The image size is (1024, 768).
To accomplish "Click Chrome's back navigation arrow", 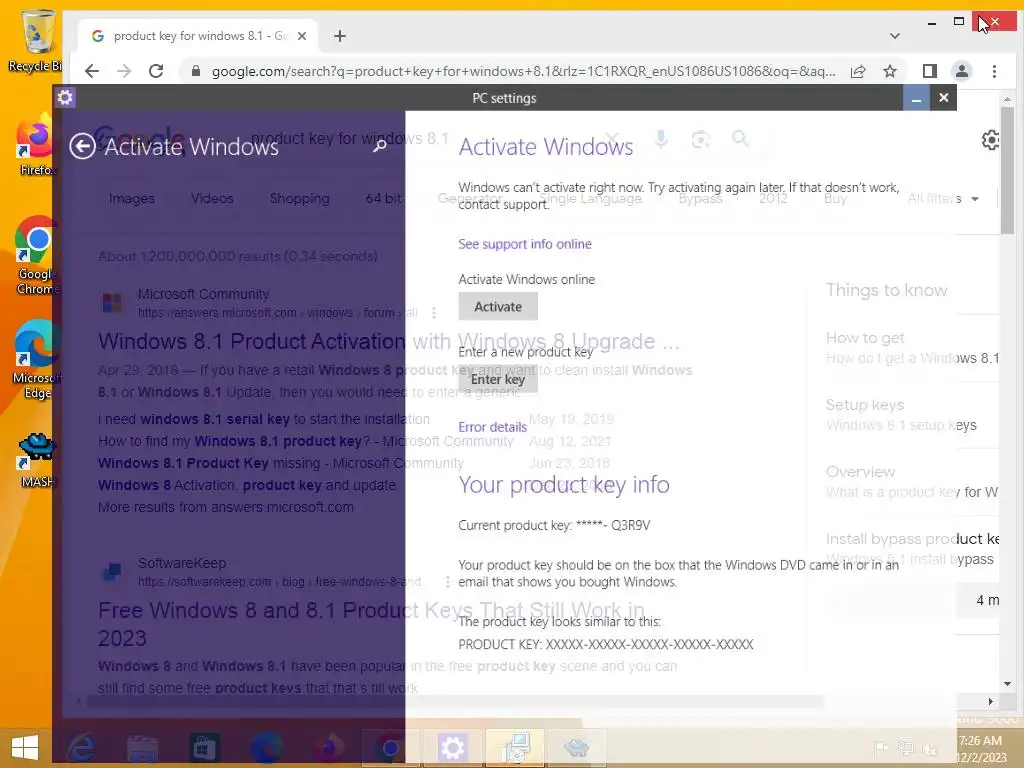I will tap(92, 71).
